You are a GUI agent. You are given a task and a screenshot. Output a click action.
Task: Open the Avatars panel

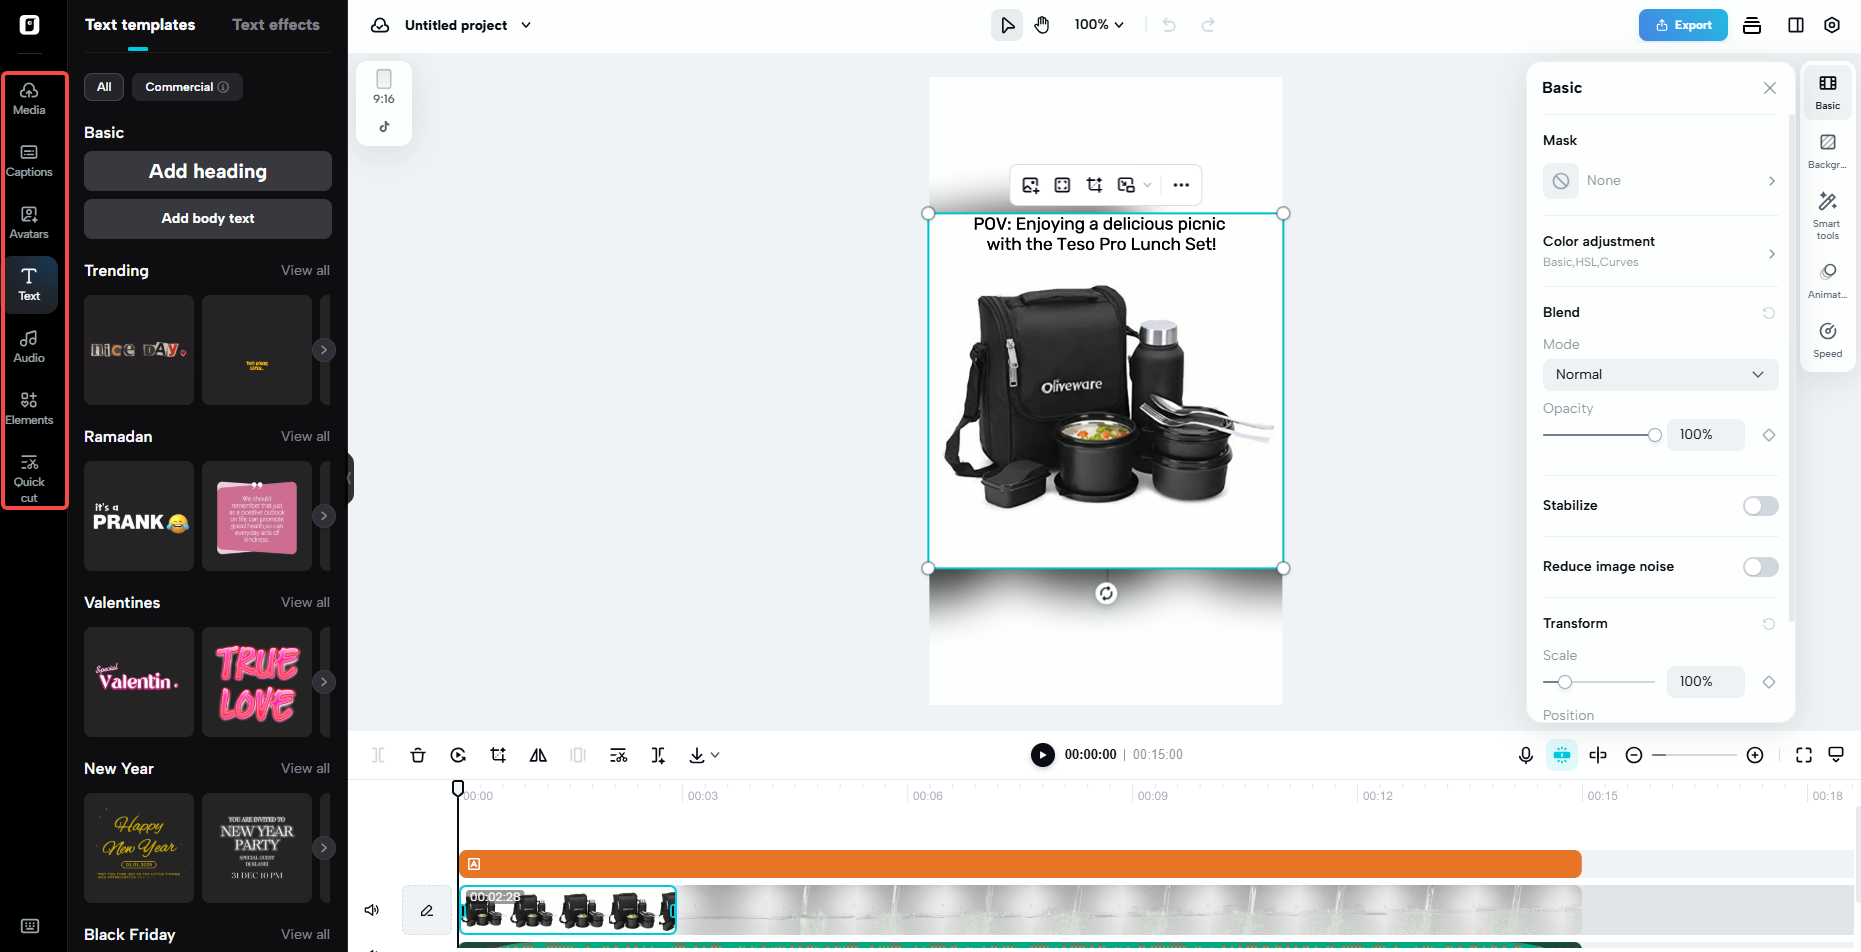point(29,223)
